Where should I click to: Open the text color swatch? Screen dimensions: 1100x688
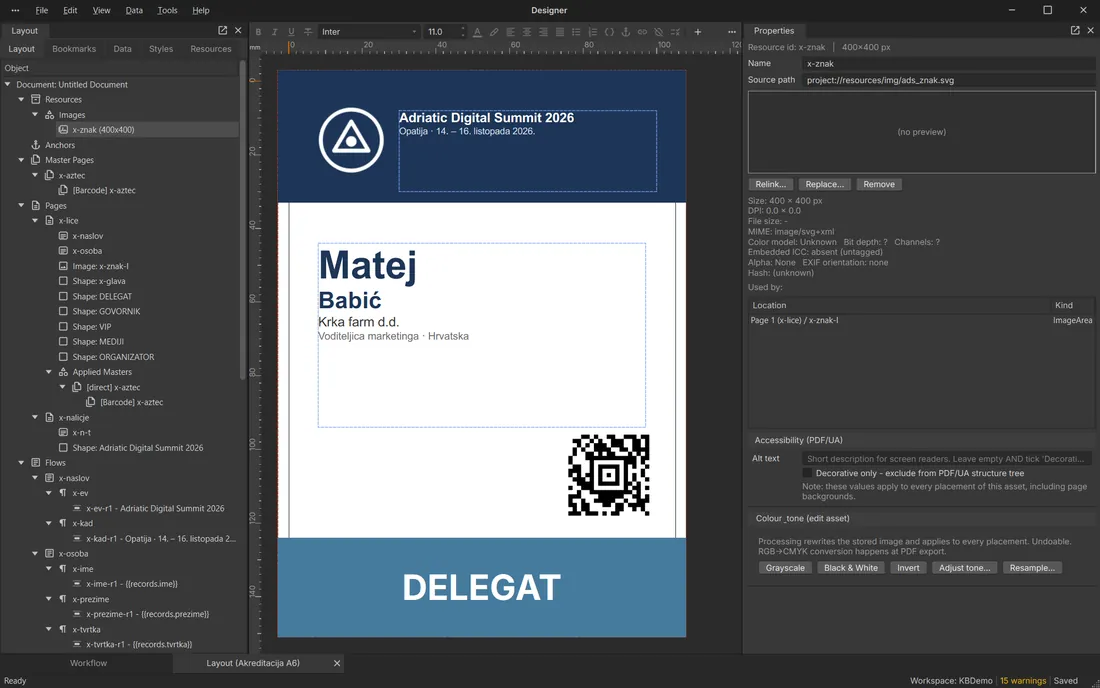pyautogui.click(x=477, y=32)
